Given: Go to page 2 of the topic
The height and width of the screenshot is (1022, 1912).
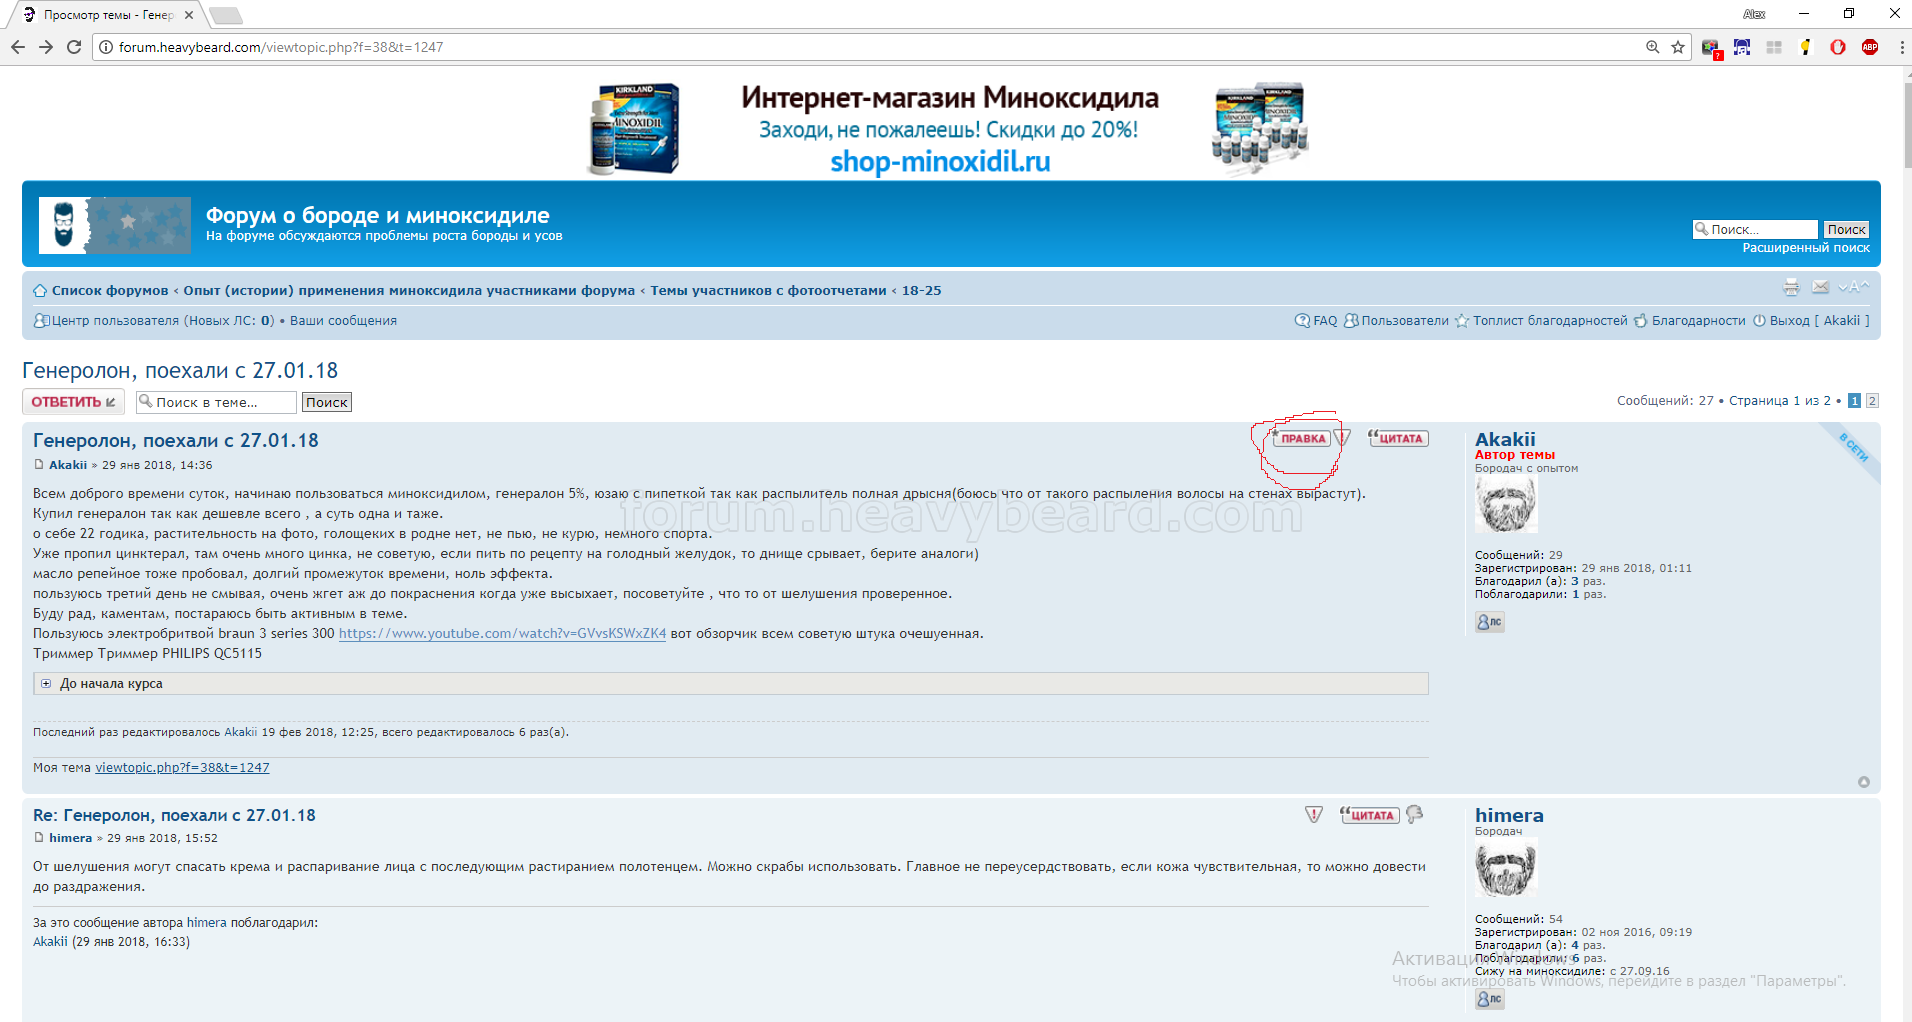Looking at the screenshot, I should click(x=1872, y=401).
